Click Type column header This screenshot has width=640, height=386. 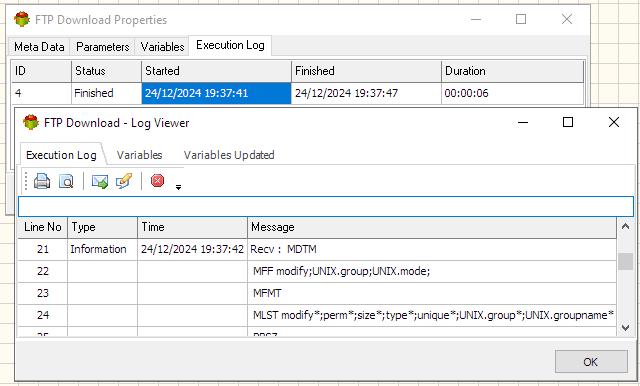click(x=102, y=227)
